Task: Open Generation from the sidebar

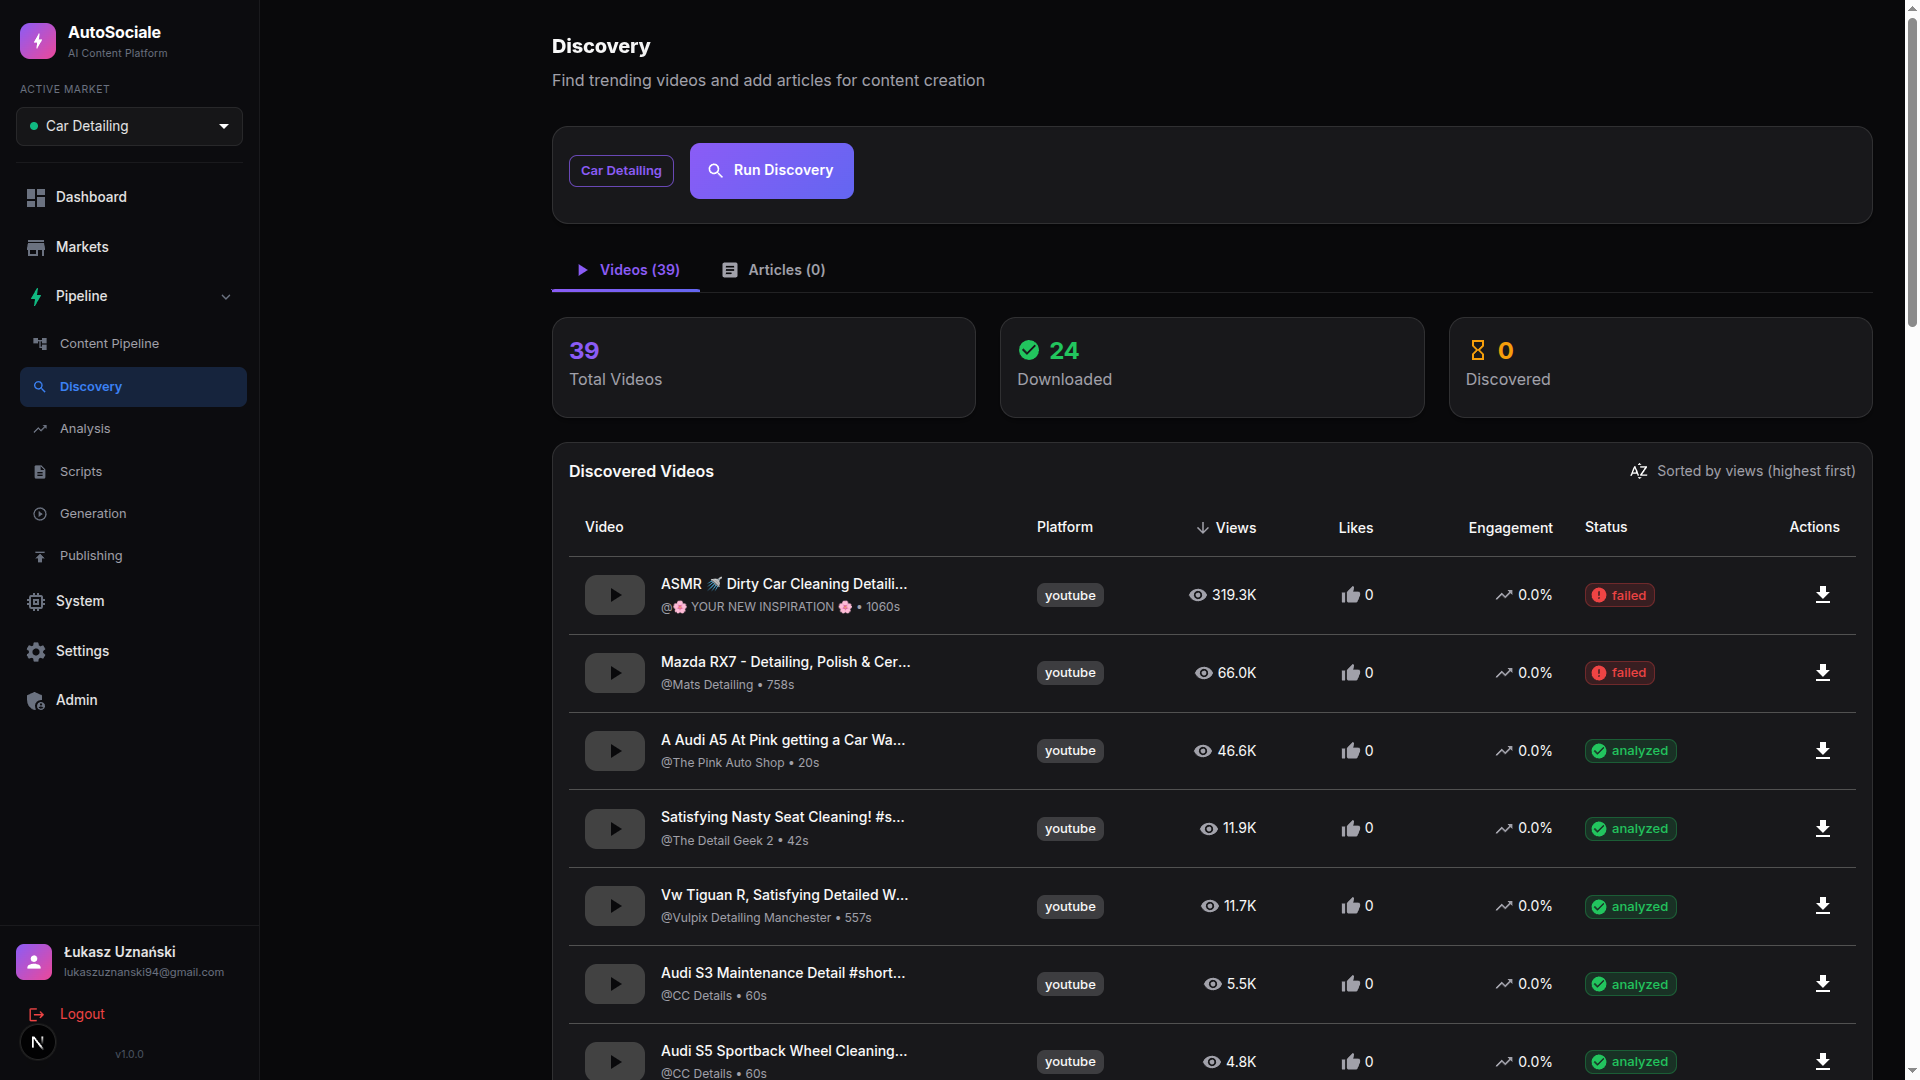Action: click(x=40, y=513)
